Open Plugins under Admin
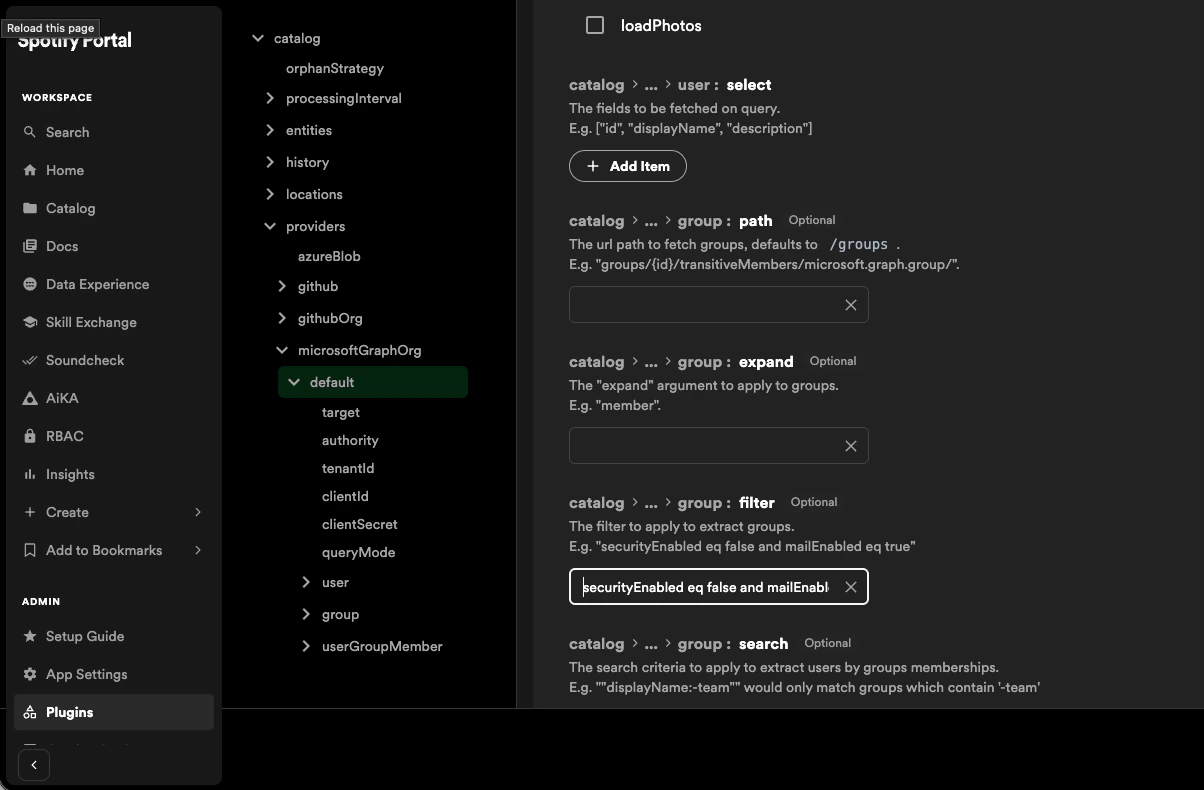Image resolution: width=1204 pixels, height=790 pixels. pos(114,712)
